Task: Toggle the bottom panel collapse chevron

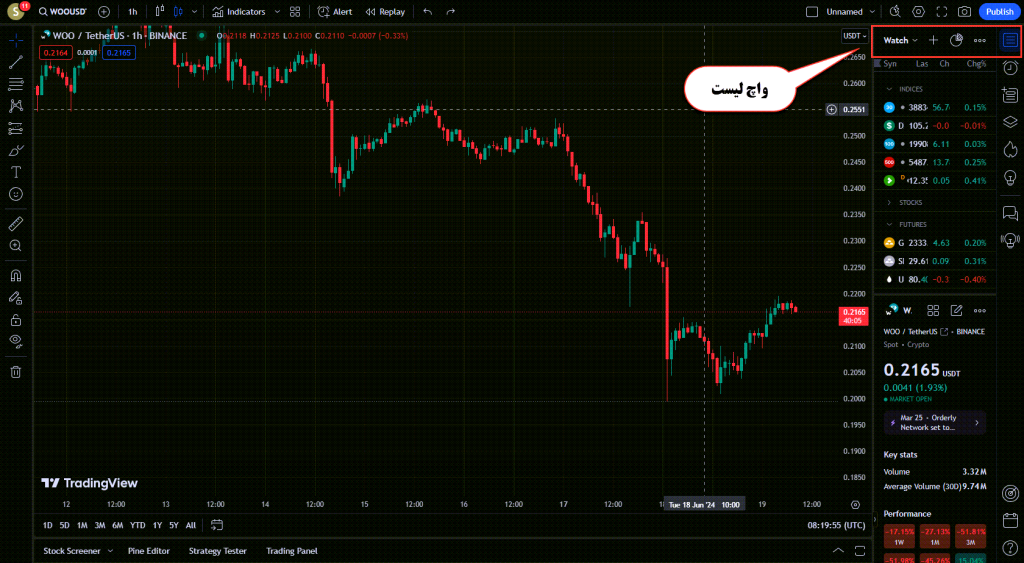Action: [838, 551]
